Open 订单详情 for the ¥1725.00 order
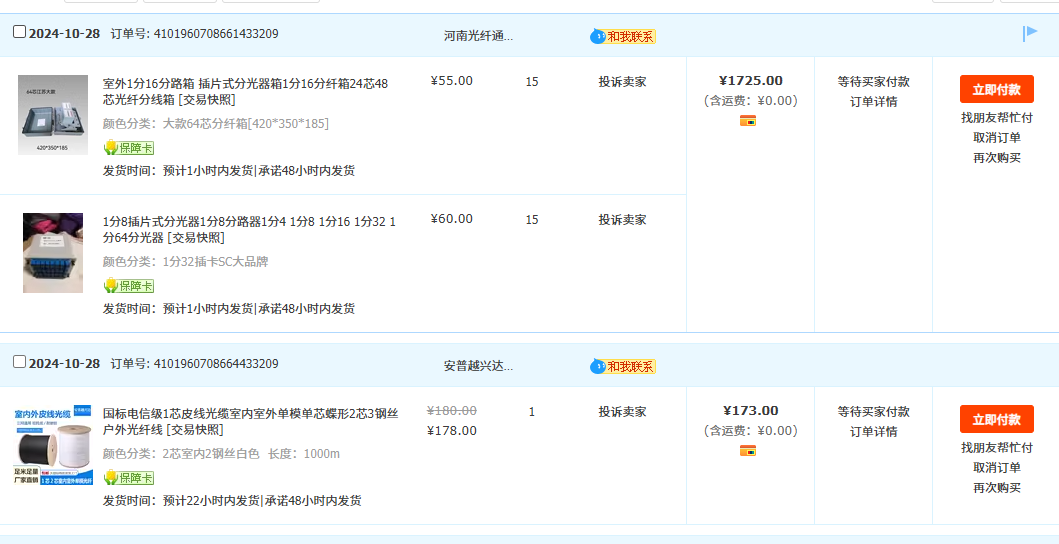 click(x=873, y=102)
